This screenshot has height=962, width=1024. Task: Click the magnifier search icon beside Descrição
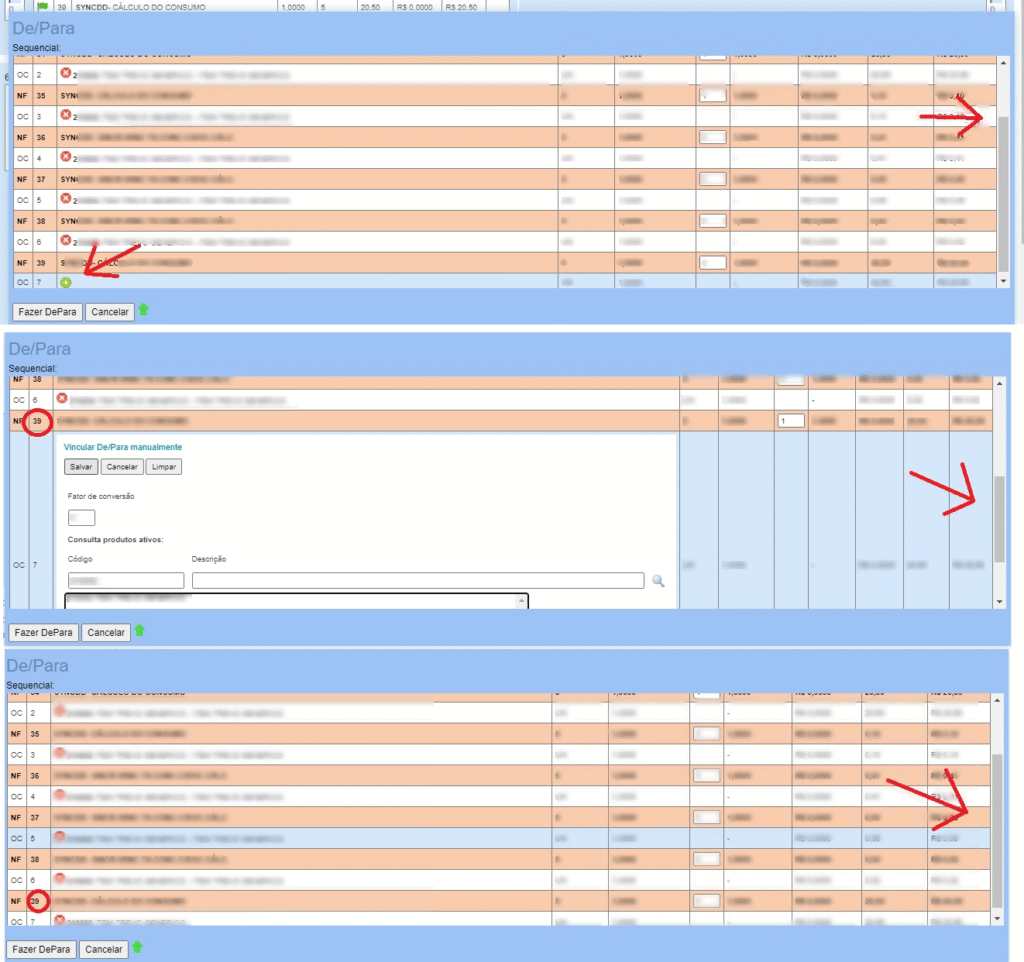point(658,580)
